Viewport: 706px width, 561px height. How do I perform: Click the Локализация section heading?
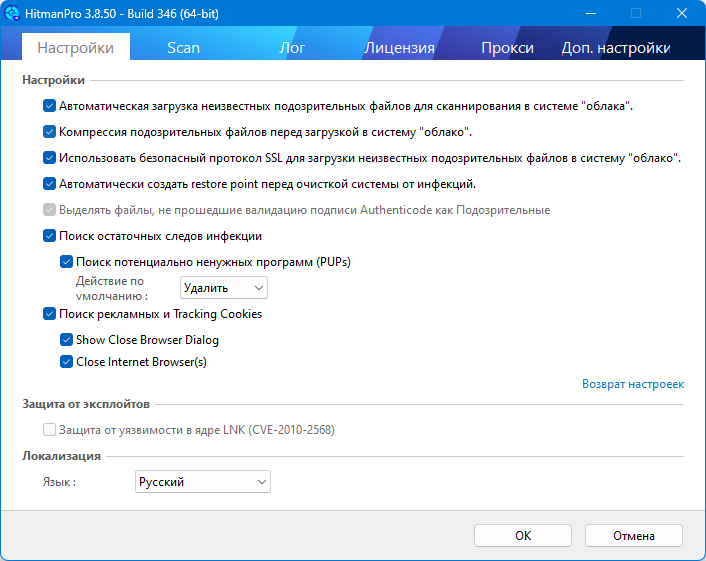tap(61, 456)
